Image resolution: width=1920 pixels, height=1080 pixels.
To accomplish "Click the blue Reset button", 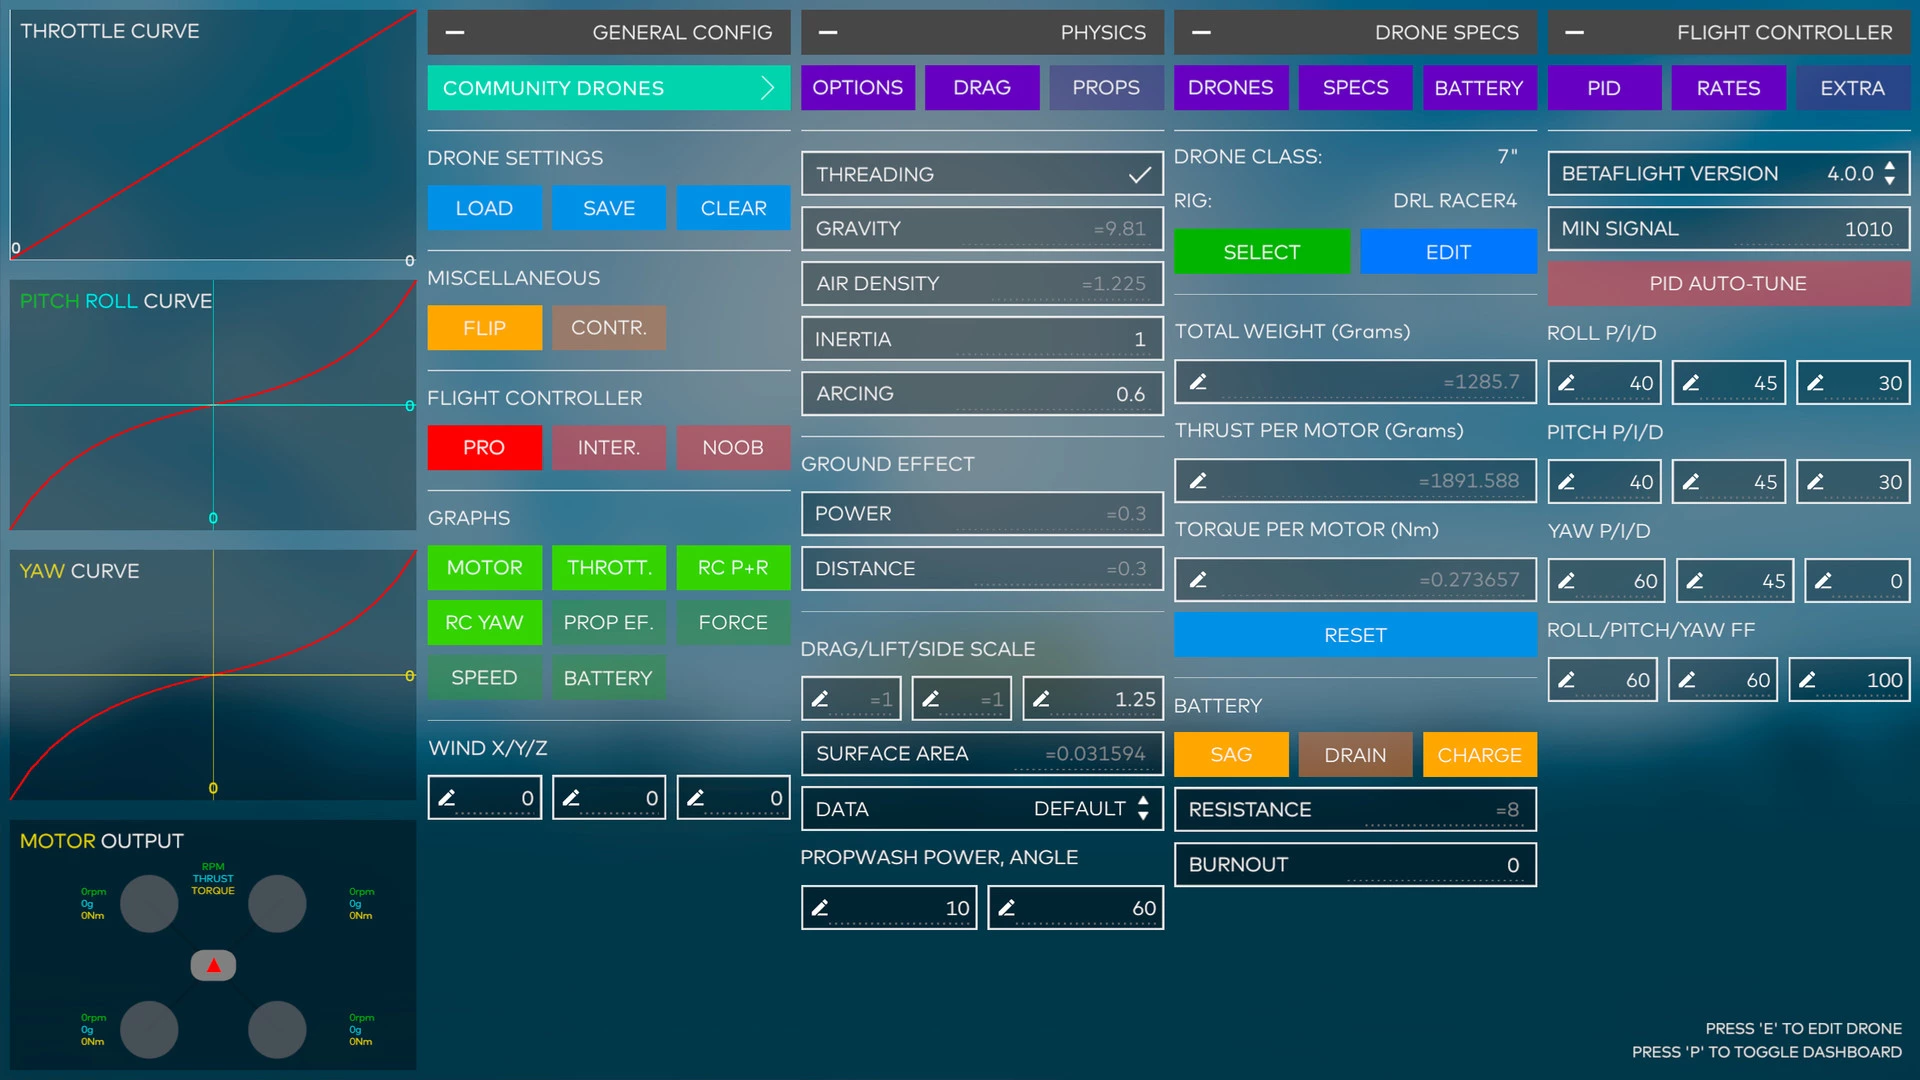I will tap(1354, 636).
